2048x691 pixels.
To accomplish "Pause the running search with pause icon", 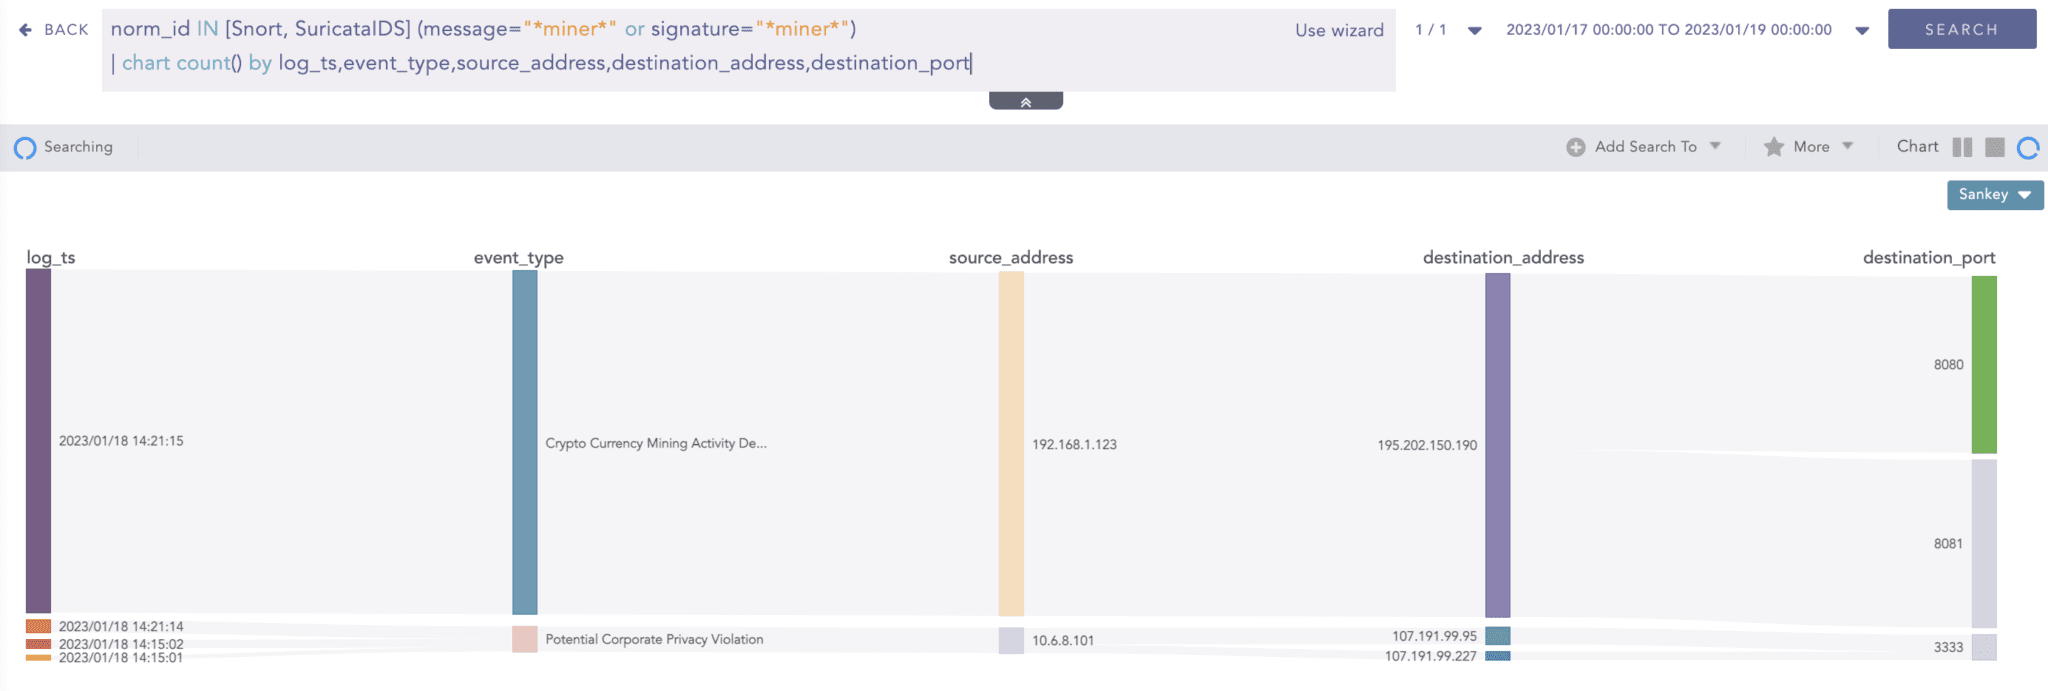I will point(1962,147).
